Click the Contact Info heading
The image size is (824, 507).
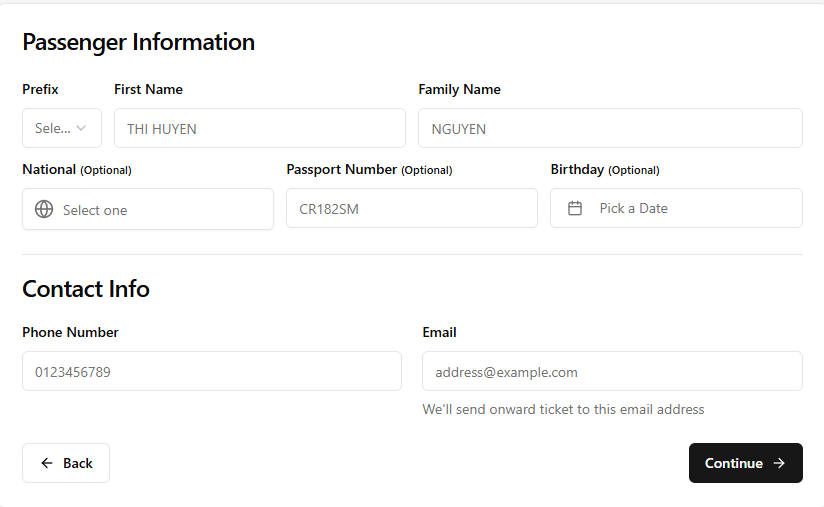86,289
